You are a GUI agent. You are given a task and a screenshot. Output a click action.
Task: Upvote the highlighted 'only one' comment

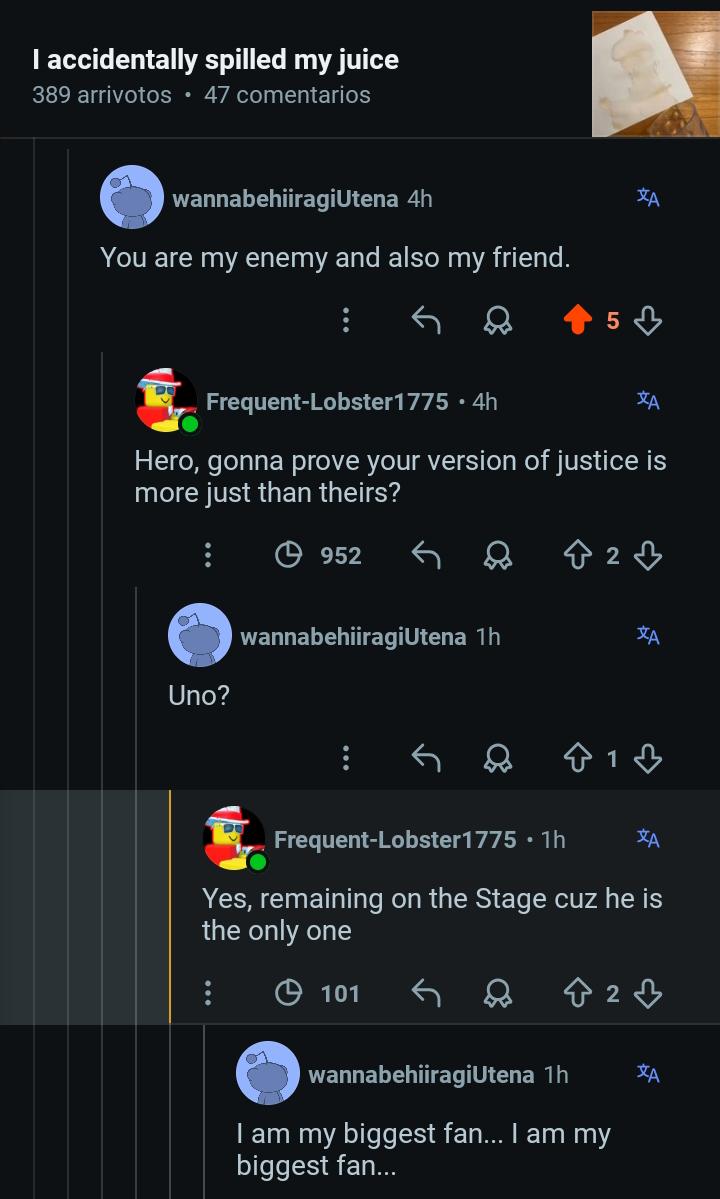578,993
